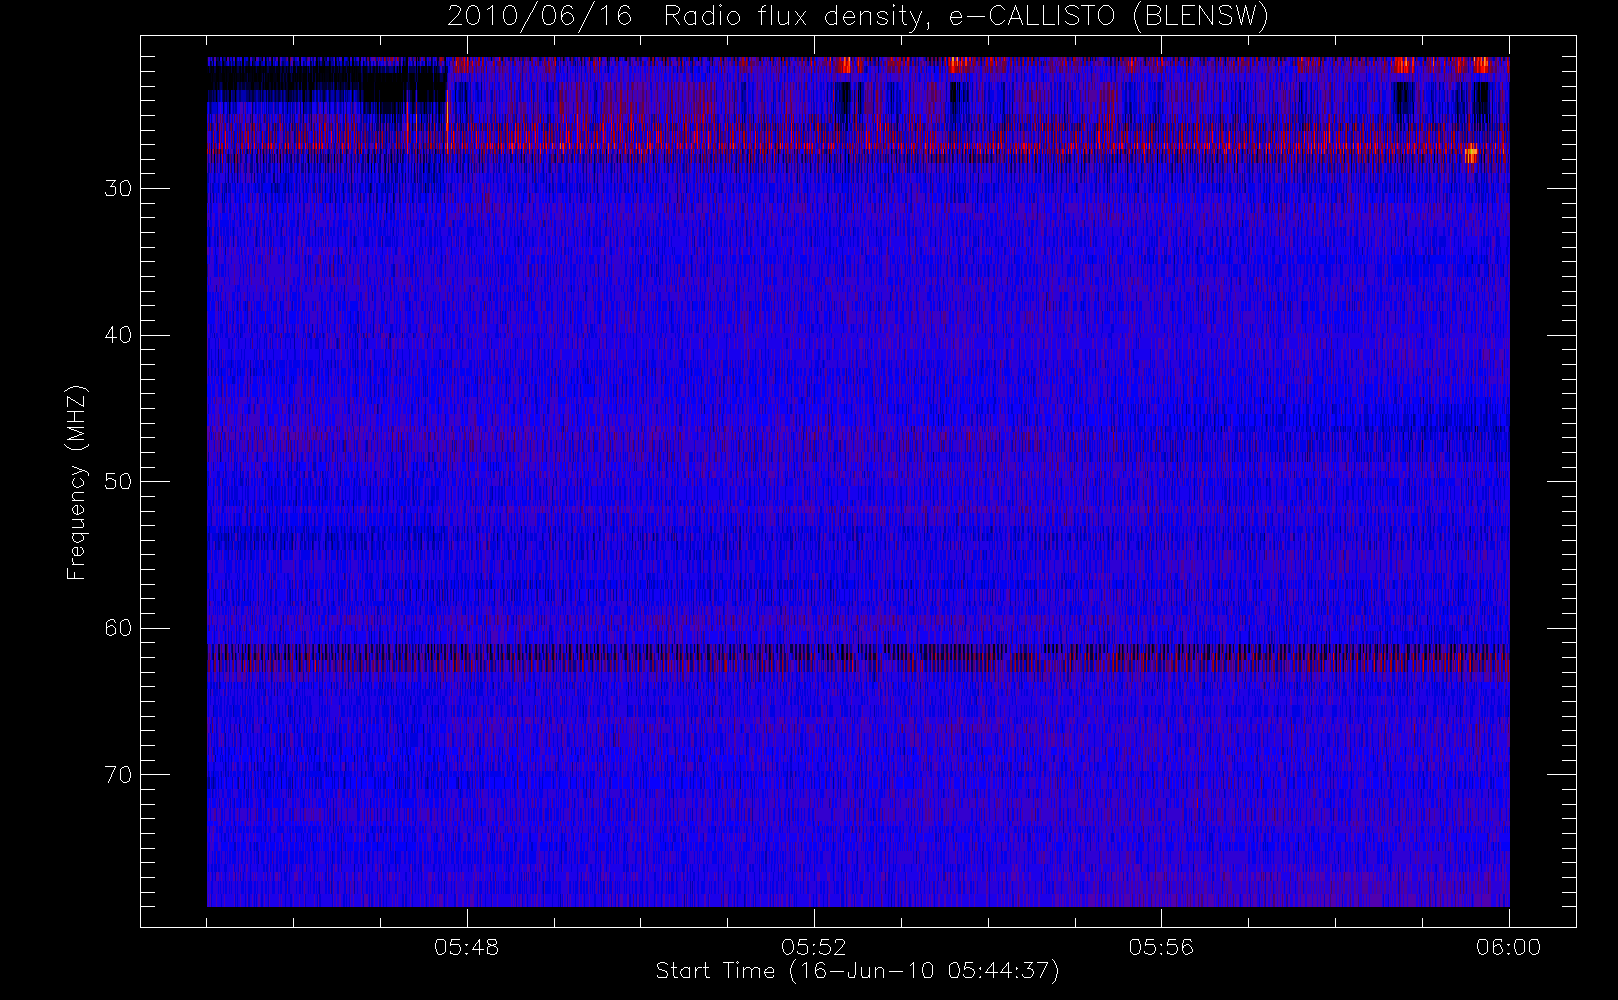The height and width of the screenshot is (1000, 1618).
Task: Click the 05:56 time tick label
Action: [1161, 947]
